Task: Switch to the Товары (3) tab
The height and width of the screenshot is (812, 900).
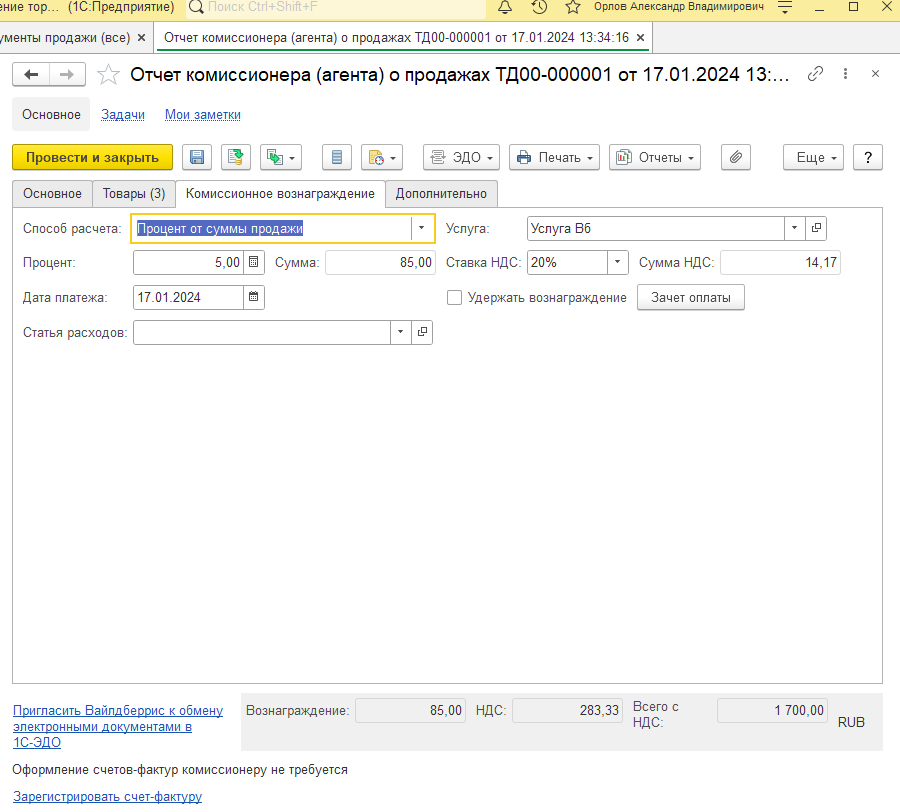Action: pos(134,194)
